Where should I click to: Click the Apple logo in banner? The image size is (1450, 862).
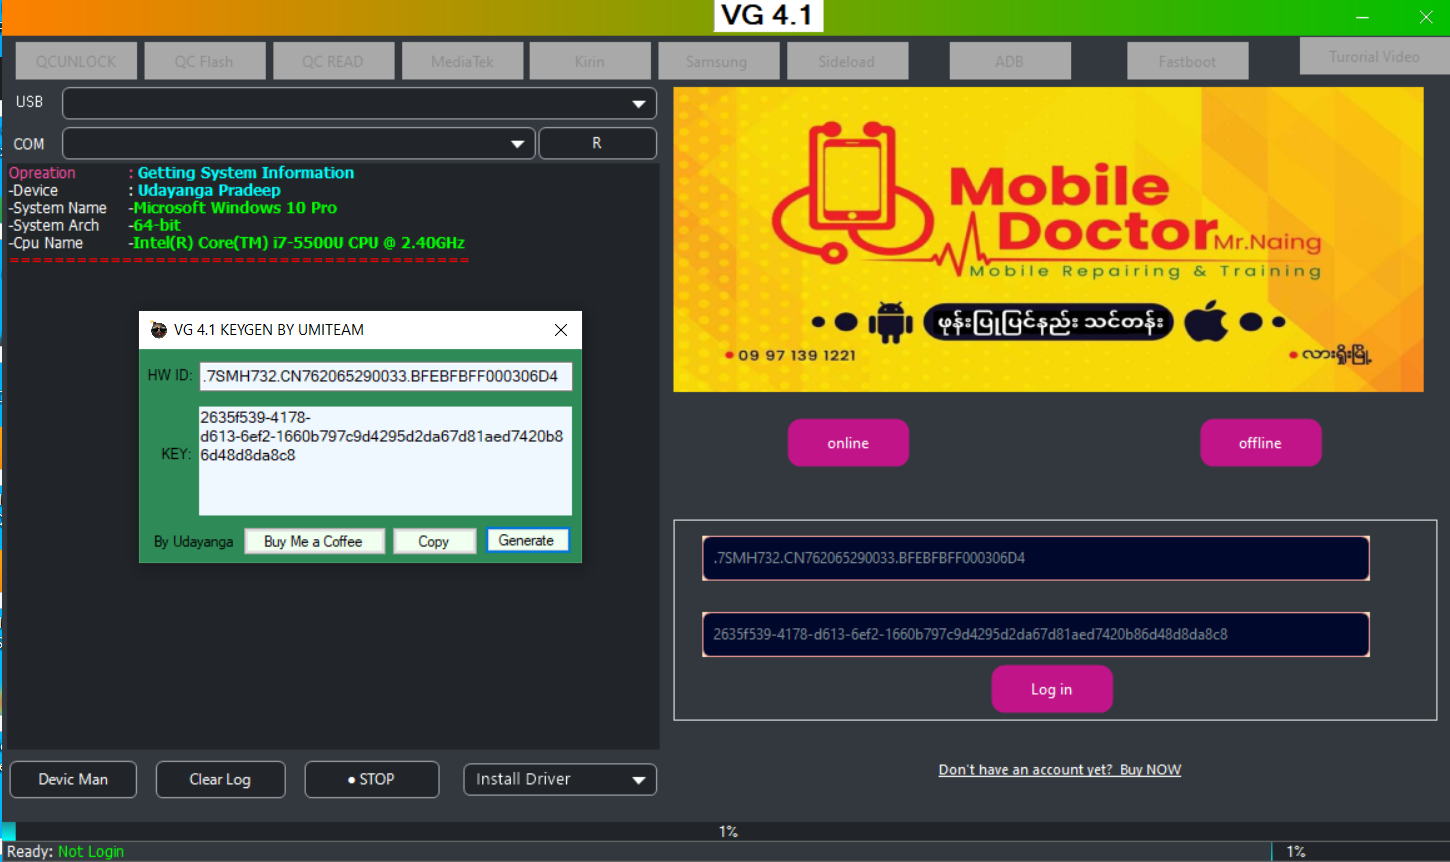(x=1206, y=322)
